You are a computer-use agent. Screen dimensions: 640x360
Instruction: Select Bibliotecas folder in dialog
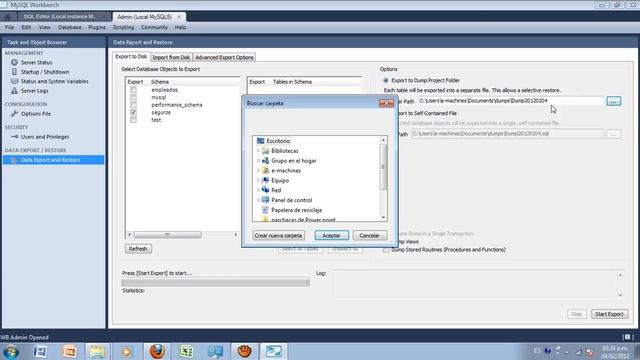(284, 151)
